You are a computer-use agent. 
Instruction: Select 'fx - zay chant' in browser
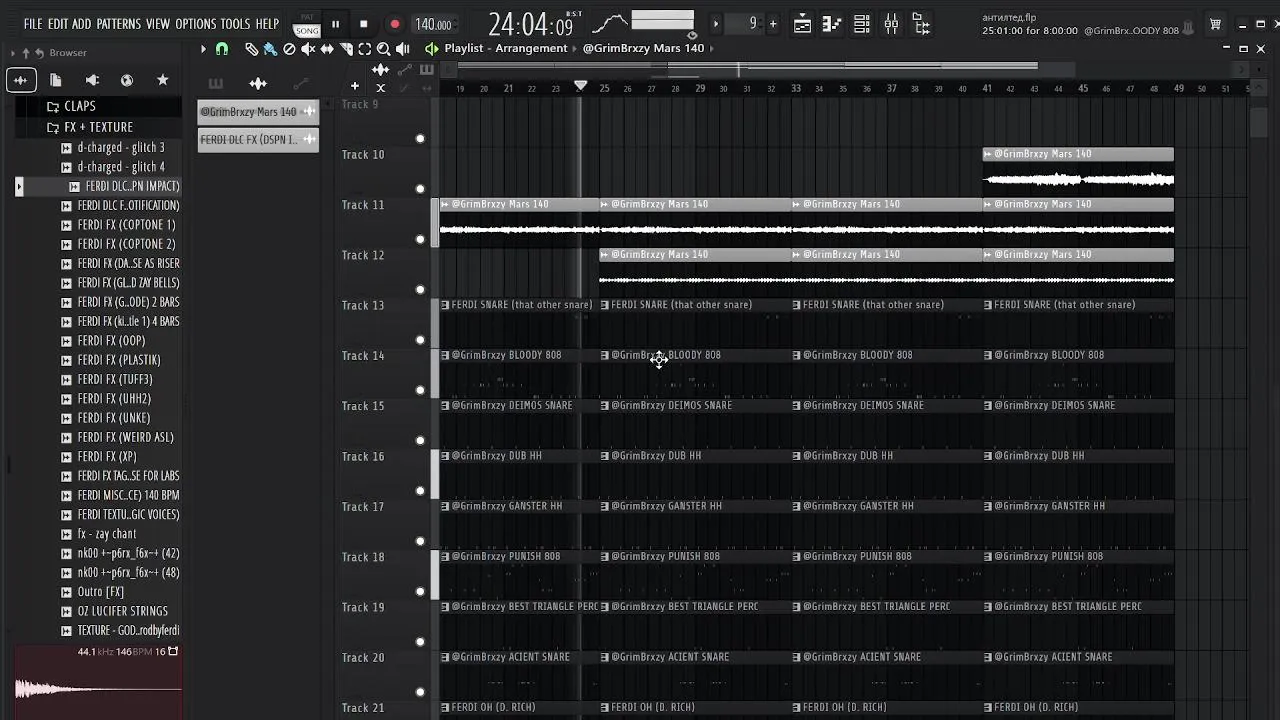coord(107,534)
